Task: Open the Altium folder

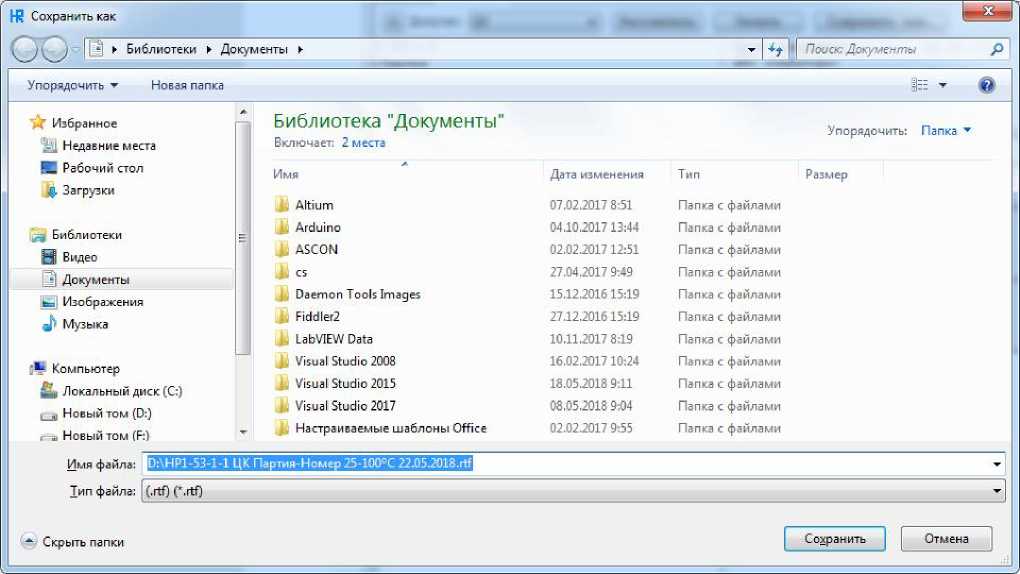Action: point(314,205)
